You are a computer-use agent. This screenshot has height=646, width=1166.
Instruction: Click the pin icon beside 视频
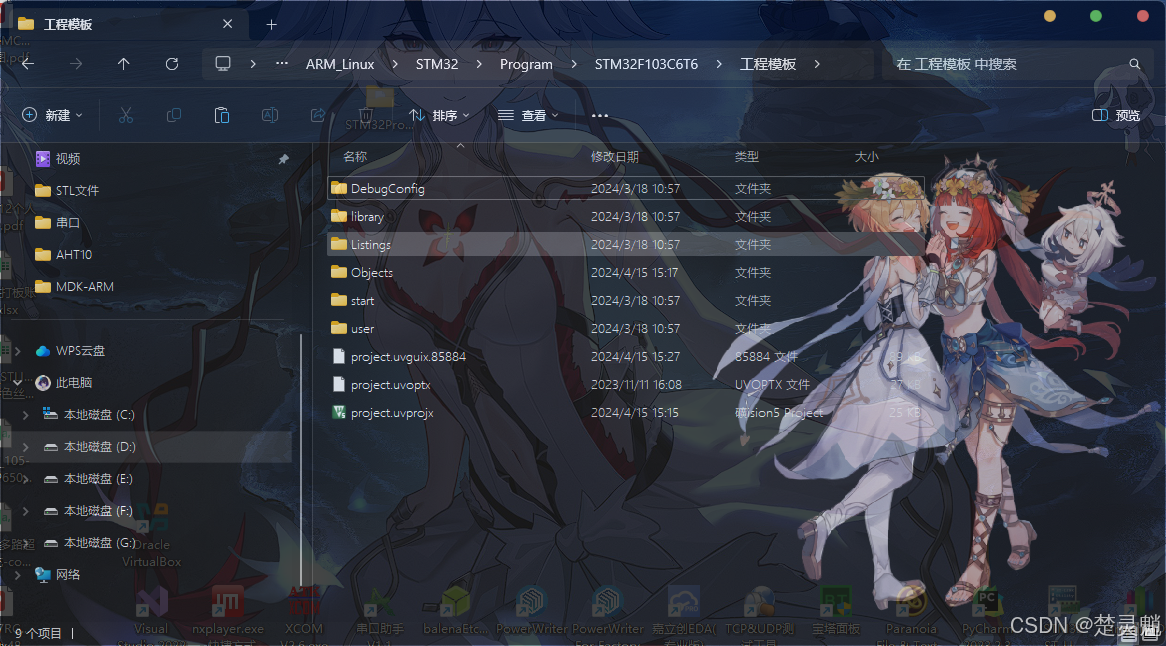[x=283, y=159]
